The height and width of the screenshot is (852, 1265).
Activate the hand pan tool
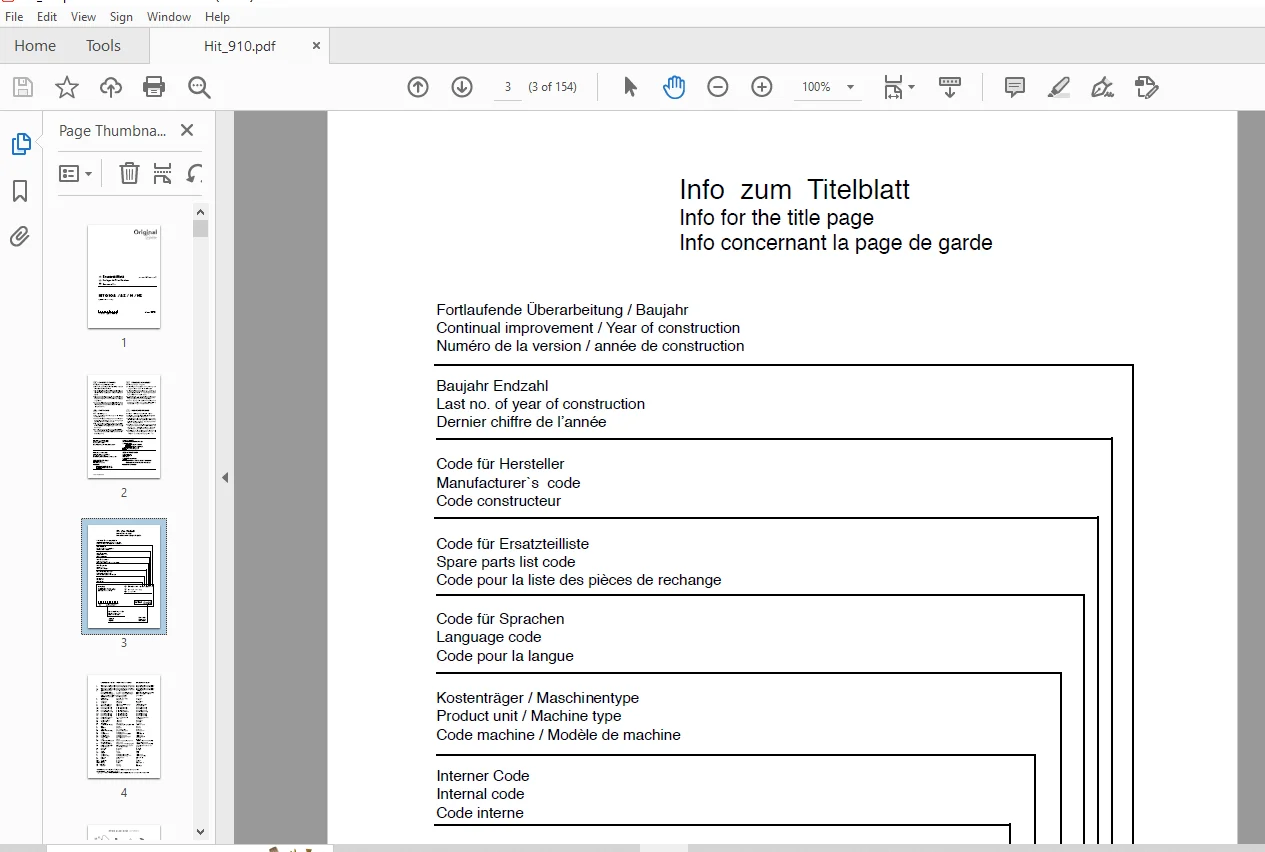[x=674, y=87]
